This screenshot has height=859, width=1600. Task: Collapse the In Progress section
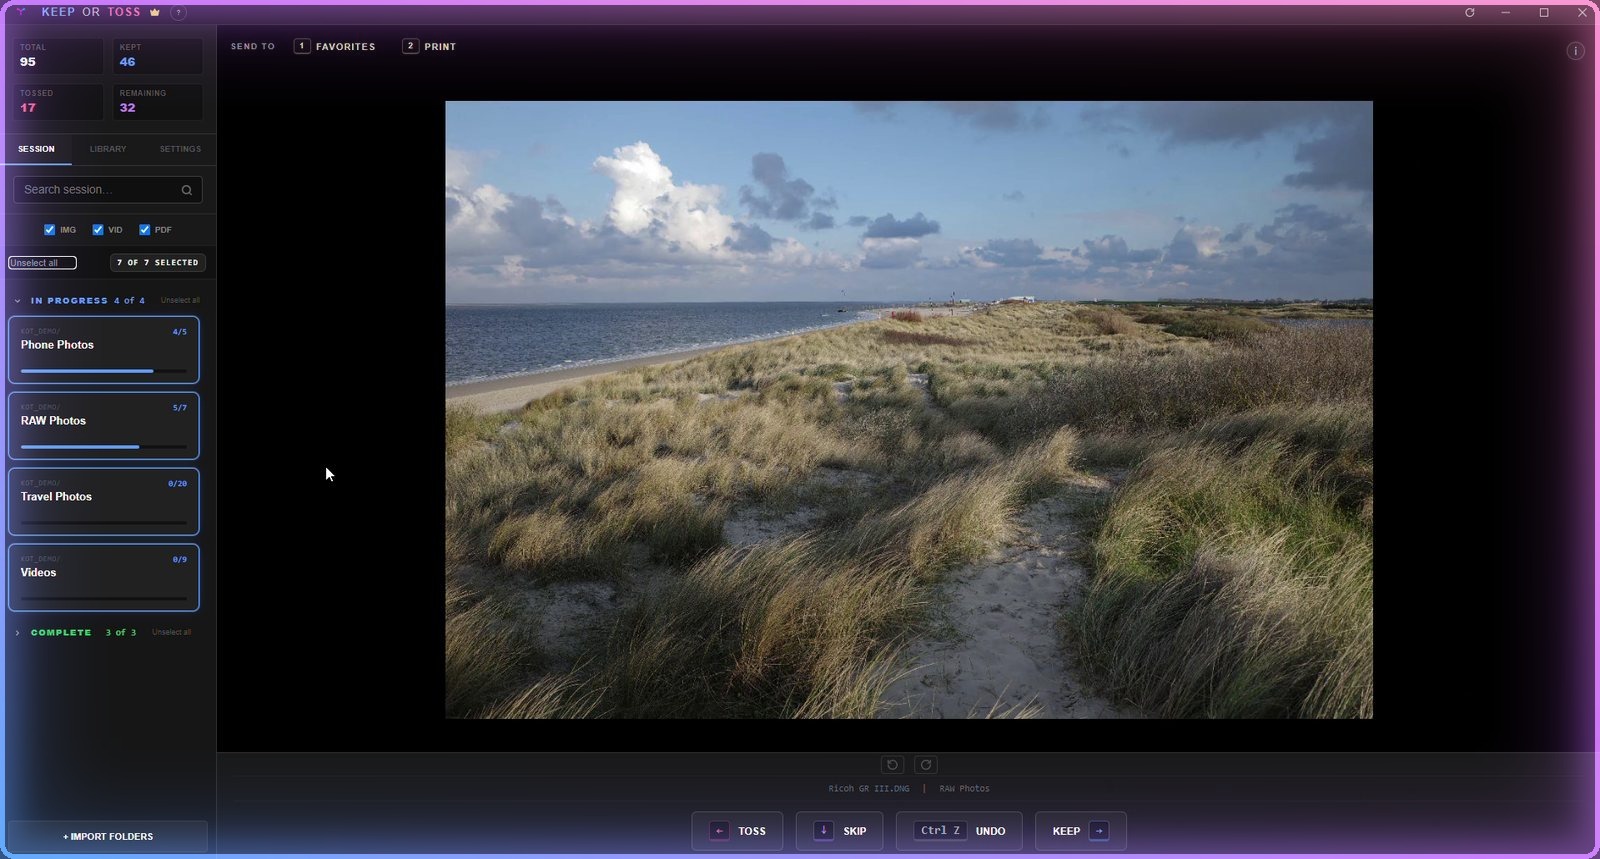[17, 301]
